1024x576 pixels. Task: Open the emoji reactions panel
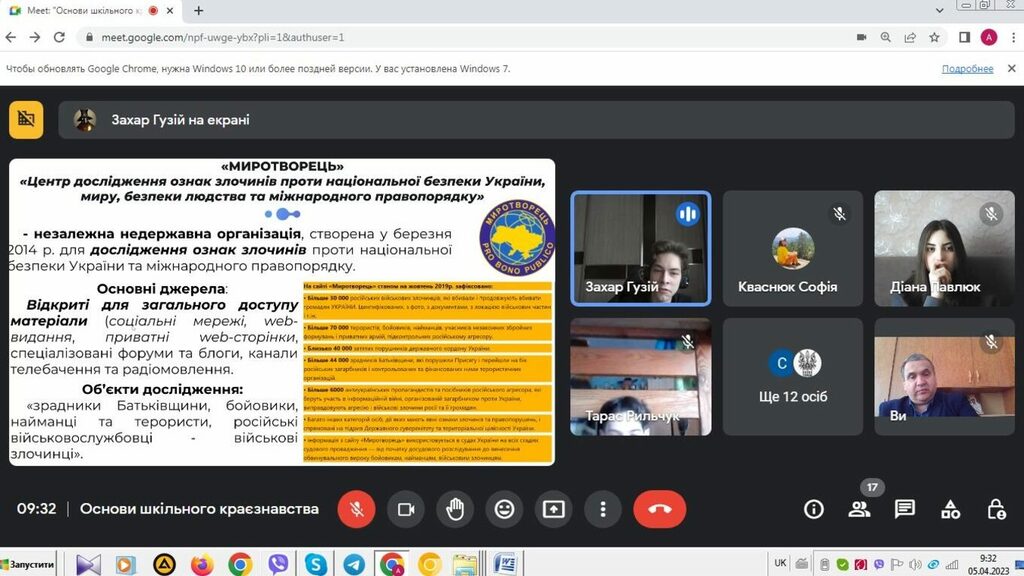(505, 509)
